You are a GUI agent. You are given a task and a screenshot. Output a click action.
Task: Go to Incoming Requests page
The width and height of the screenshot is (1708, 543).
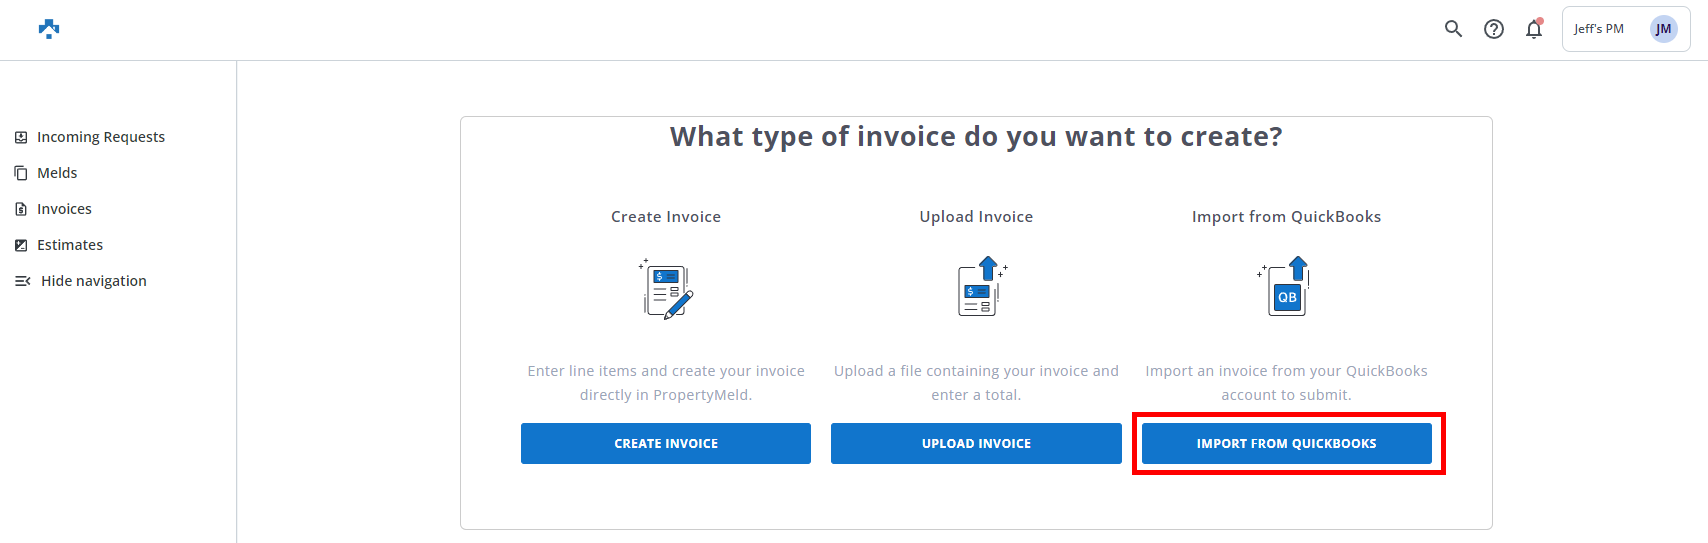[100, 137]
